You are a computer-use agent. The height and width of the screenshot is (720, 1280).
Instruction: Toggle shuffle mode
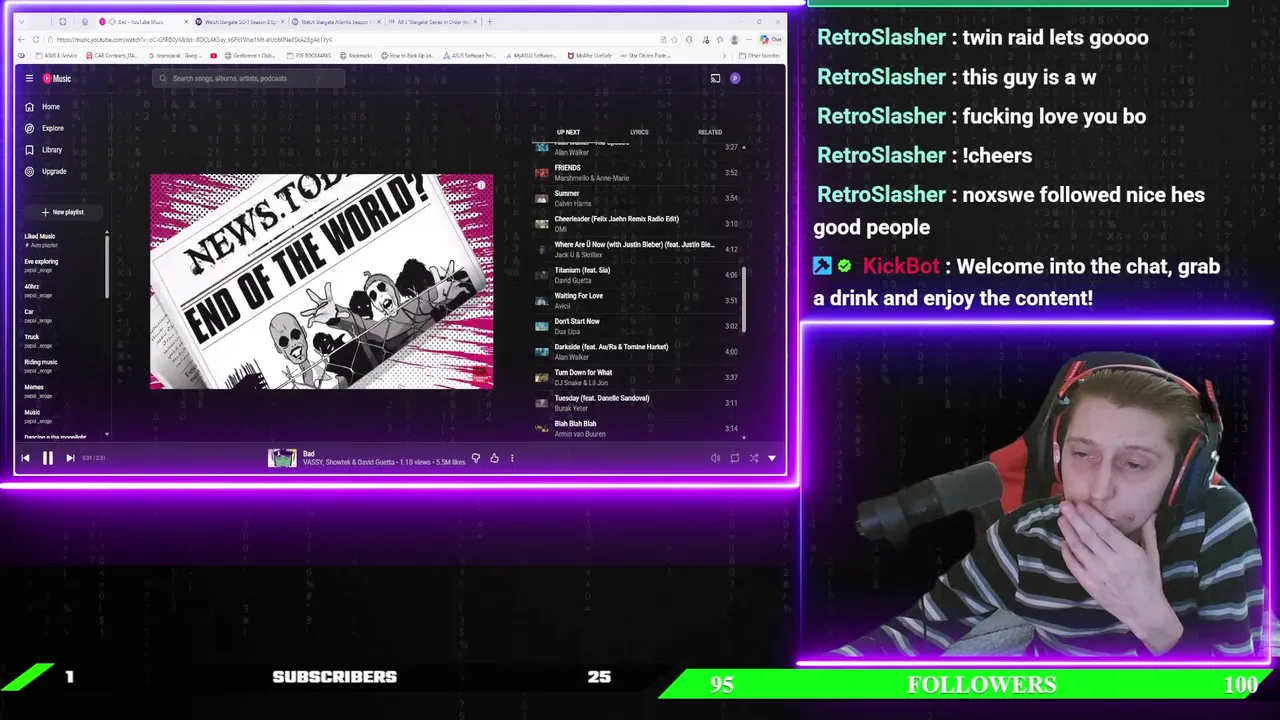tap(754, 458)
